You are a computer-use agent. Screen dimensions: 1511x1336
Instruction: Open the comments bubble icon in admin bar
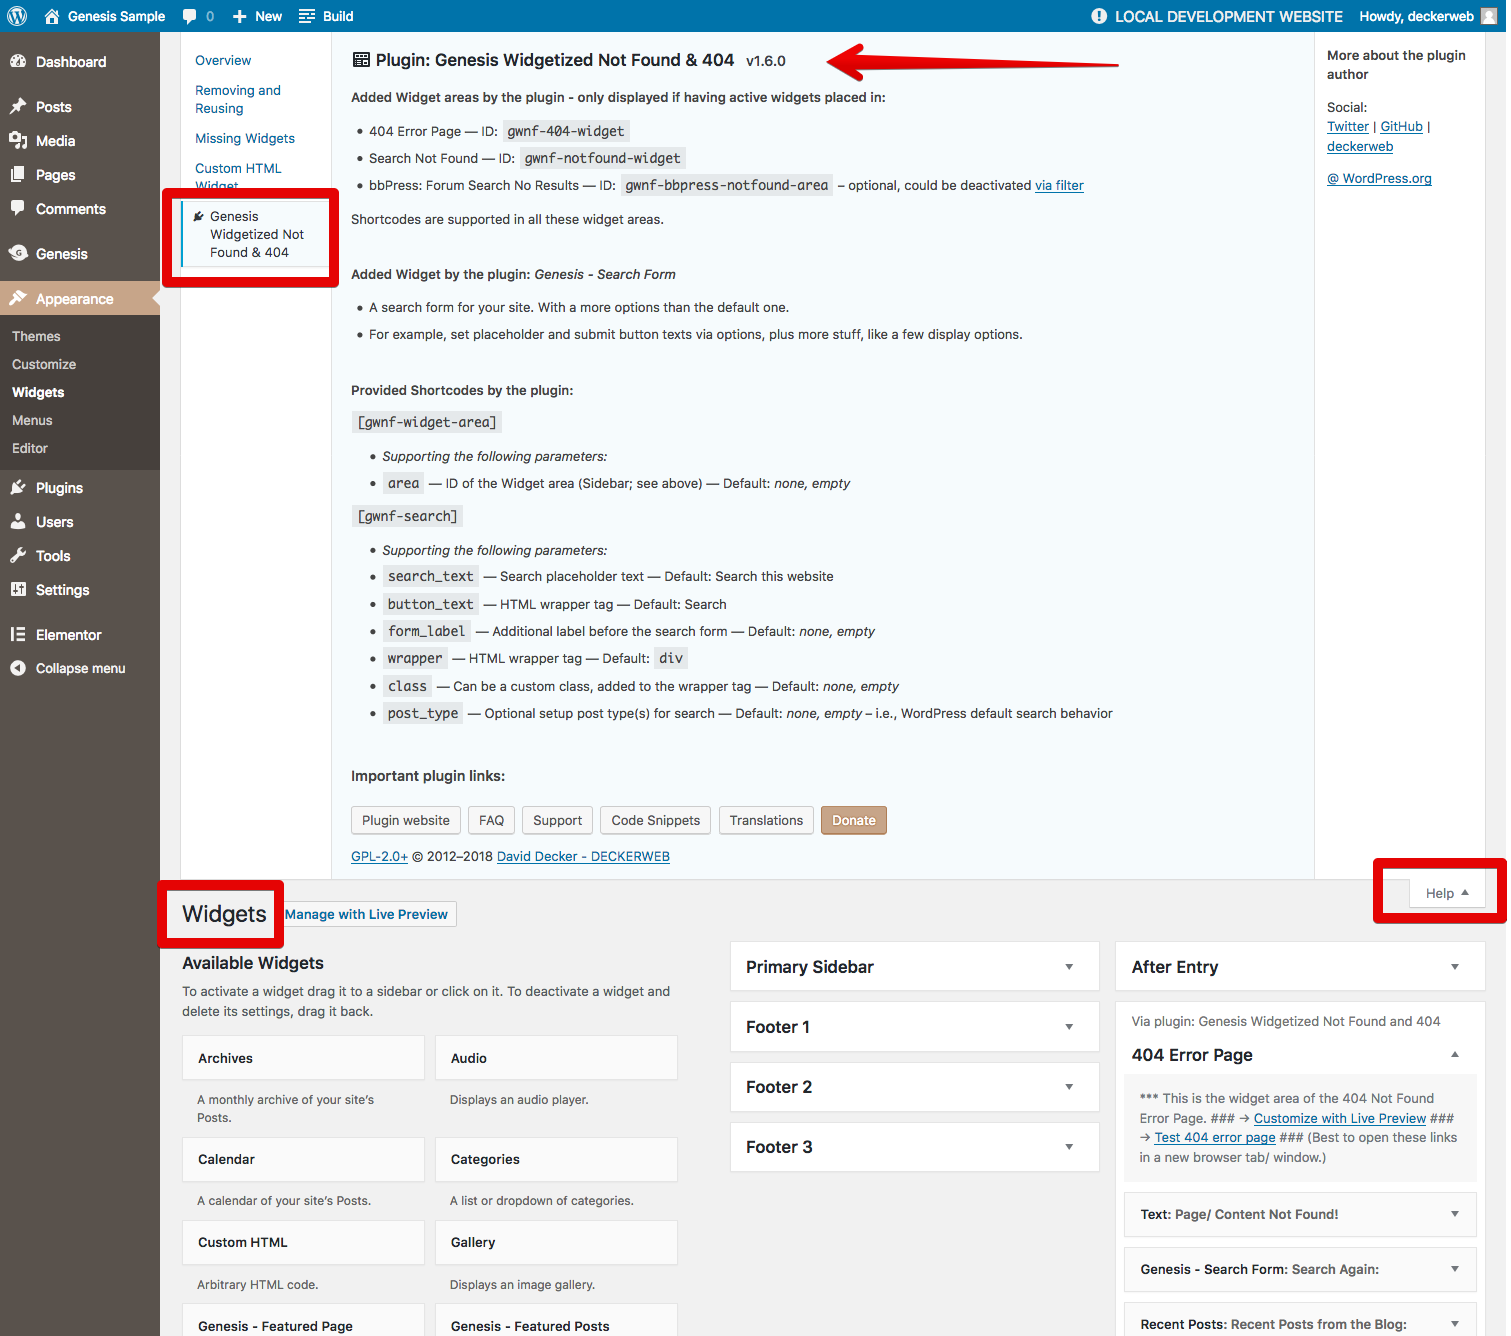coord(189,16)
